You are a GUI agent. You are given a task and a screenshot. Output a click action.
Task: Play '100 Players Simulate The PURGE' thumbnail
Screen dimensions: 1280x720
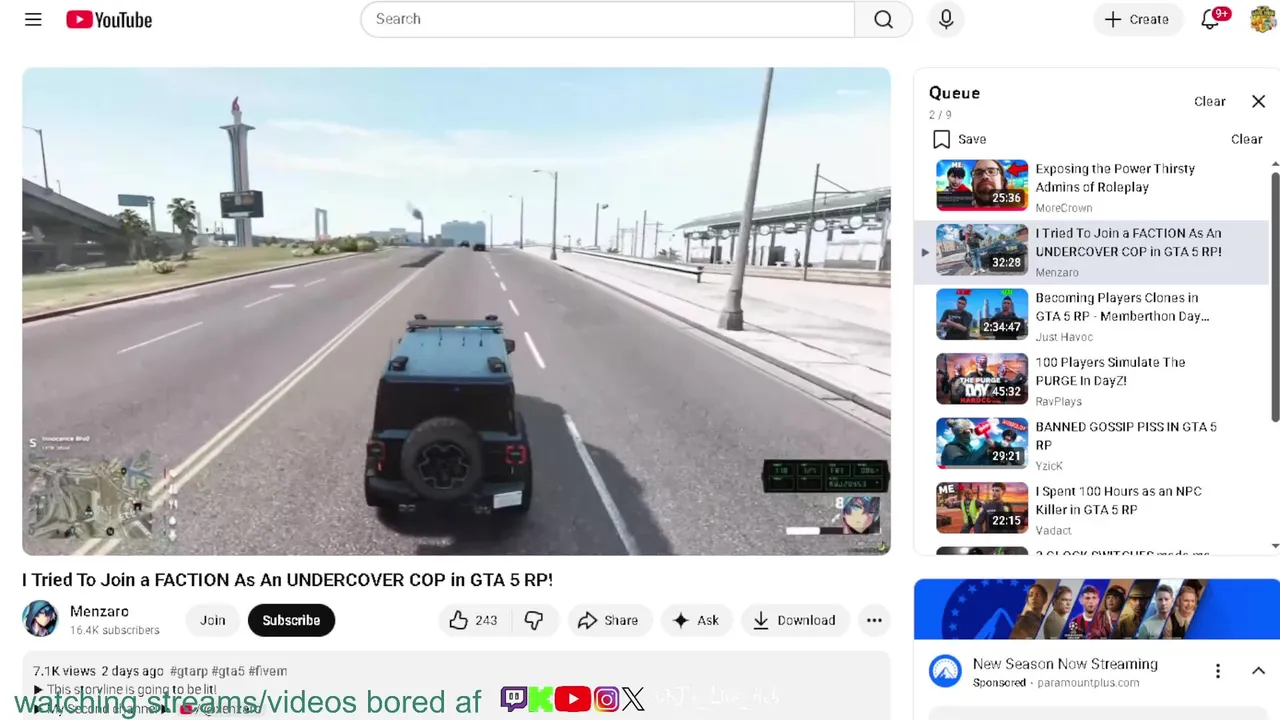pyautogui.click(x=982, y=378)
